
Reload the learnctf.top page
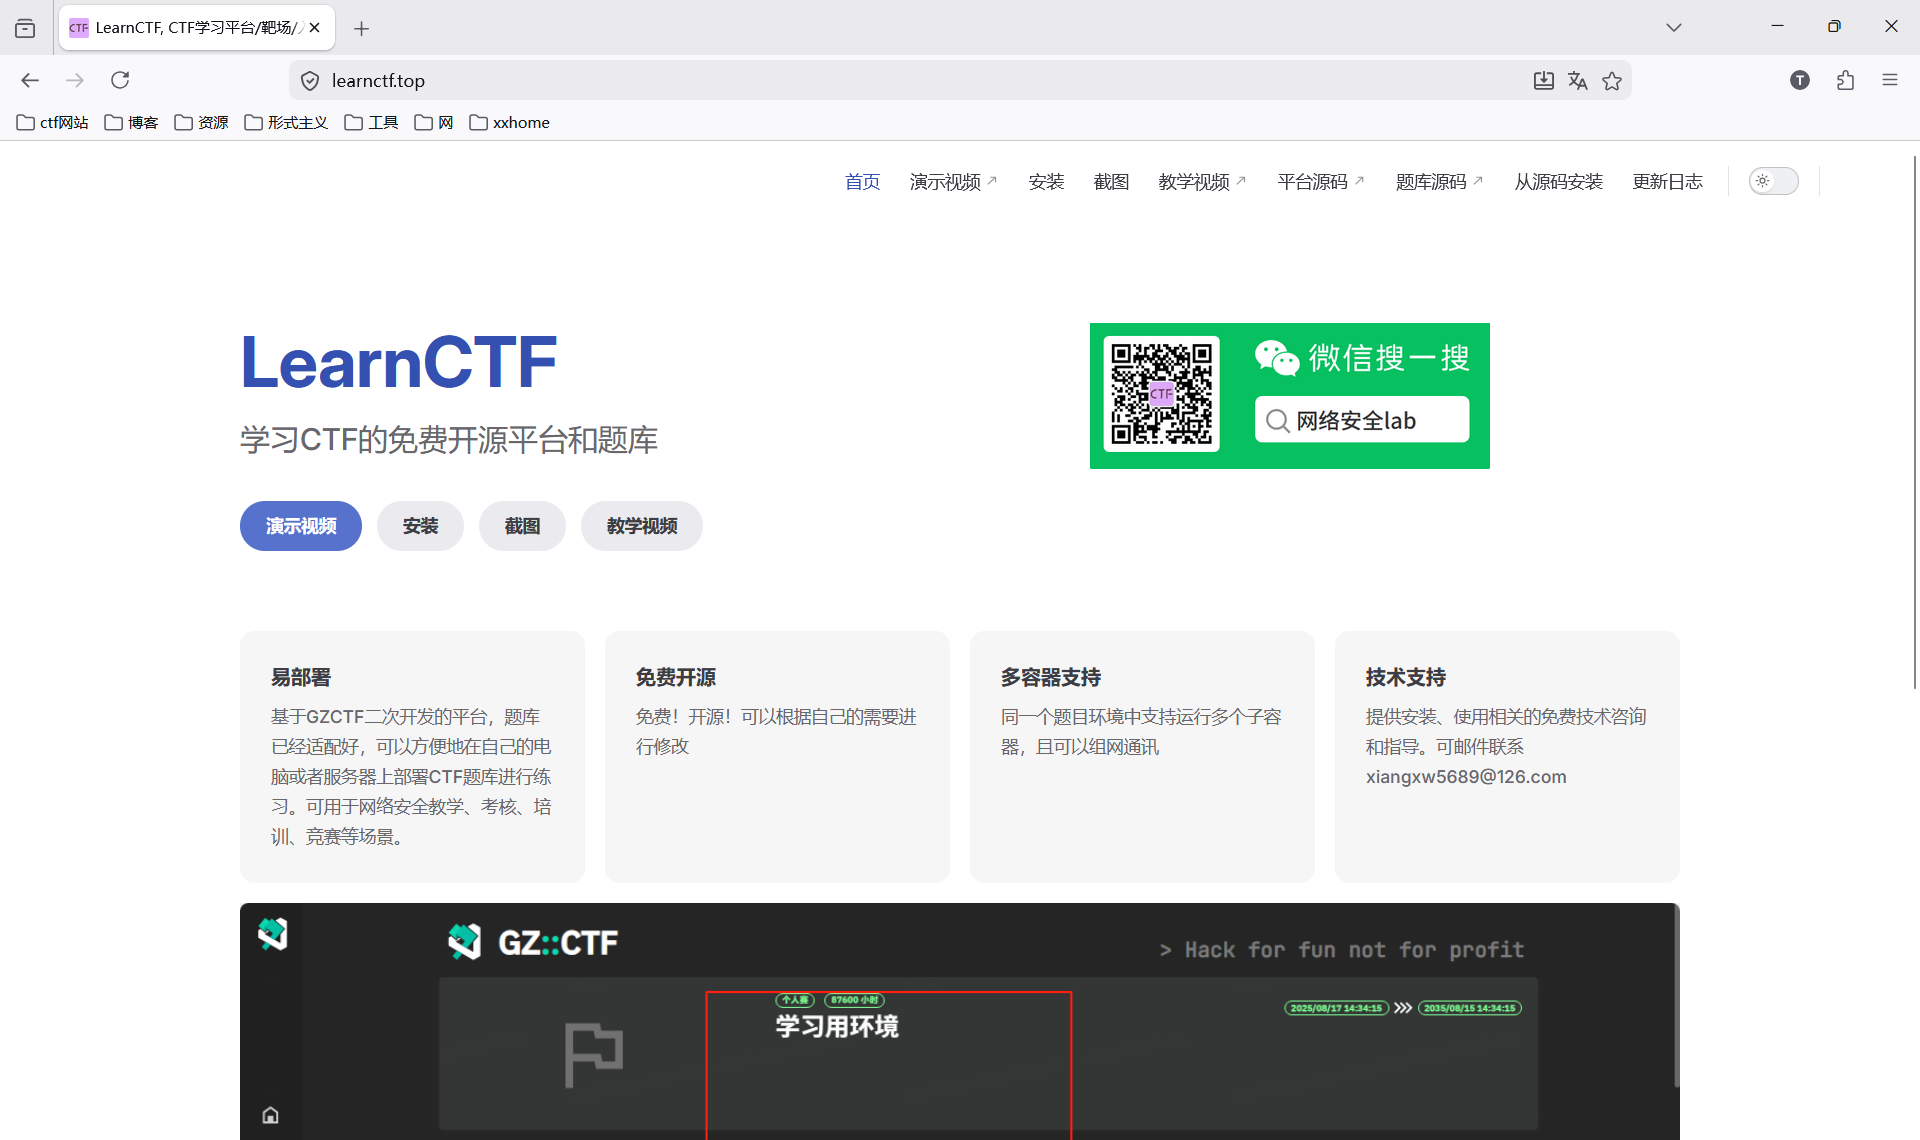coord(120,80)
